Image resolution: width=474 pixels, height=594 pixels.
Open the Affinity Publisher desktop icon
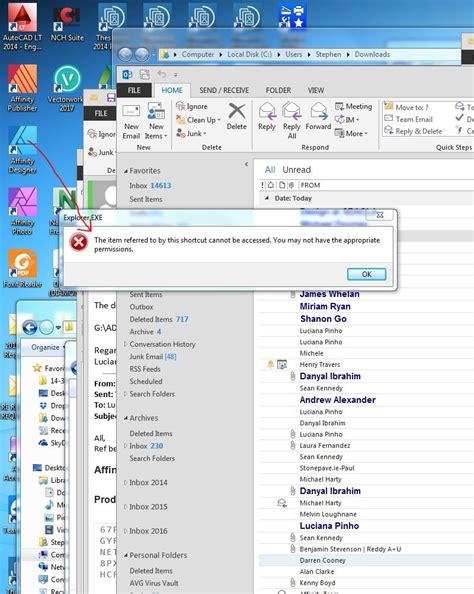22,88
